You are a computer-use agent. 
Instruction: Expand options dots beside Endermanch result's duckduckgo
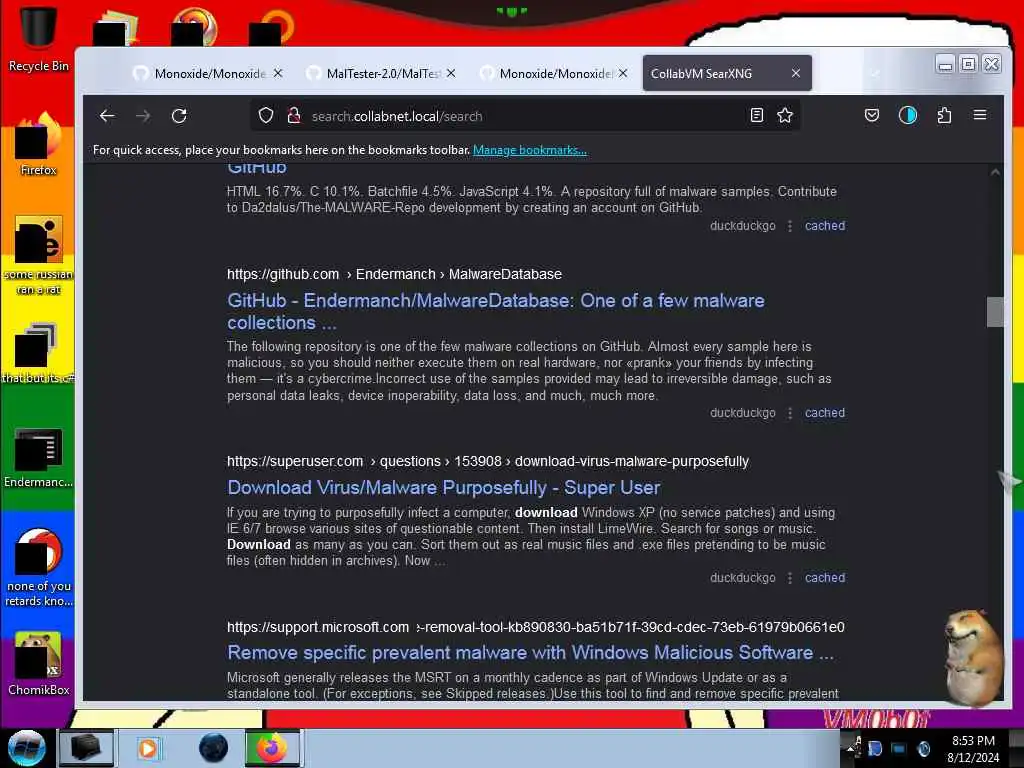[790, 413]
